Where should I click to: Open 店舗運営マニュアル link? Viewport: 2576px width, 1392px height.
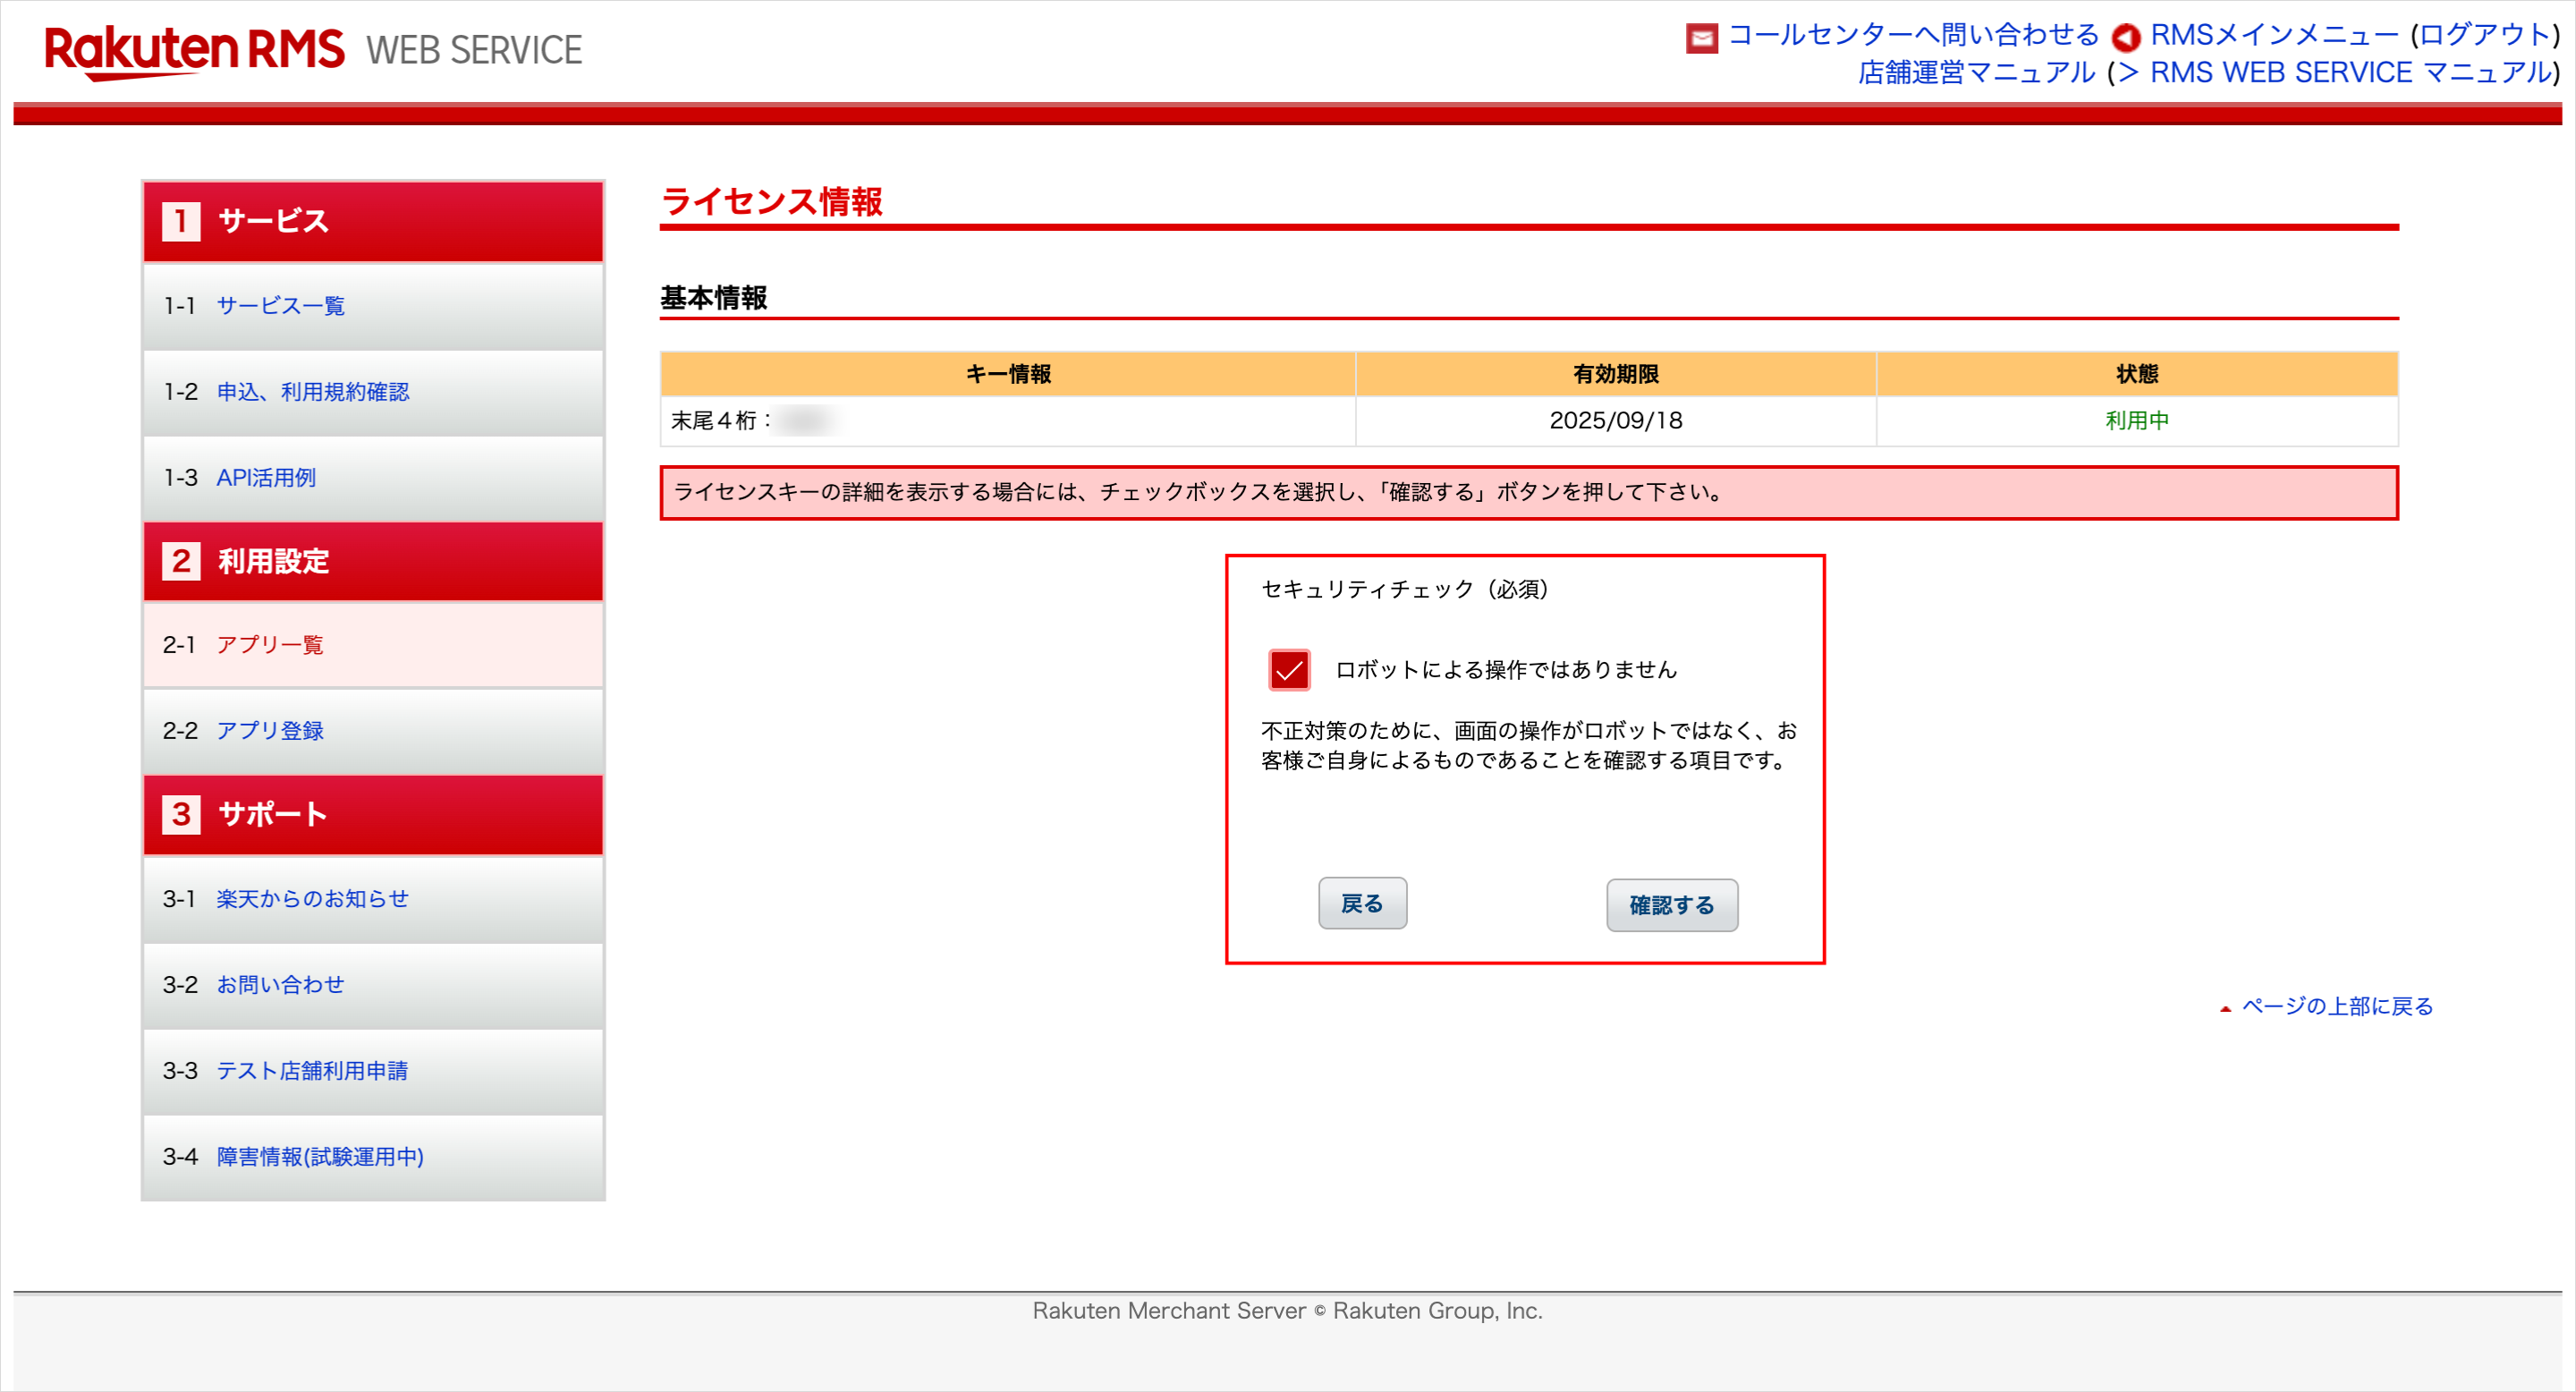1976,73
